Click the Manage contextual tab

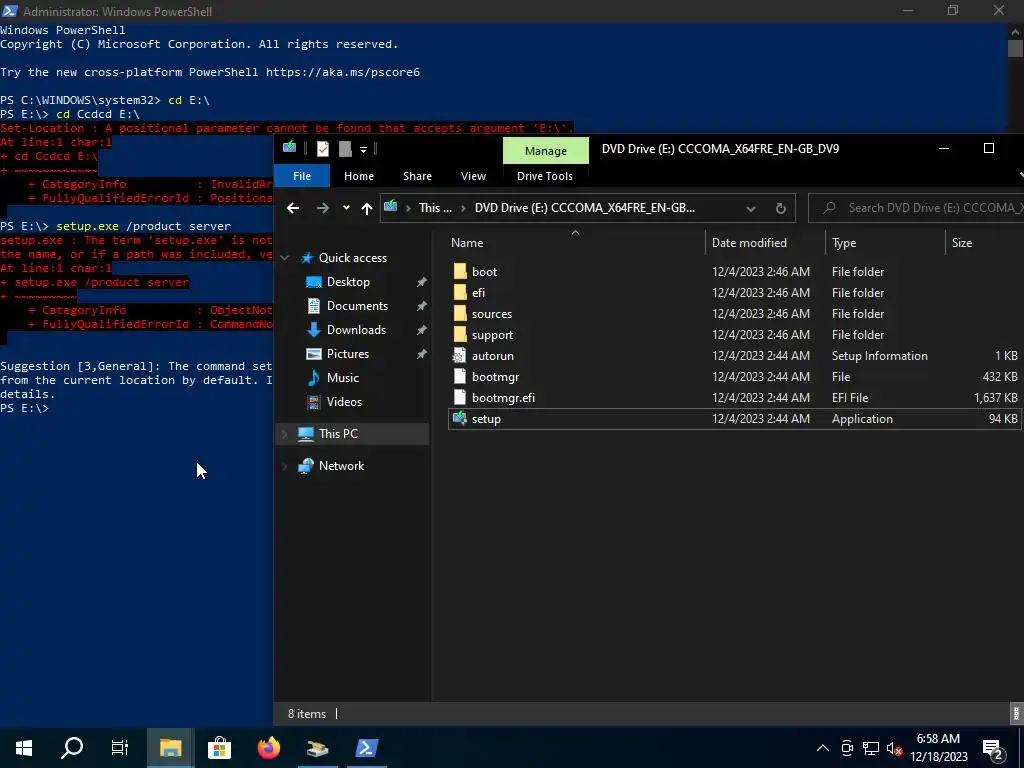point(545,151)
